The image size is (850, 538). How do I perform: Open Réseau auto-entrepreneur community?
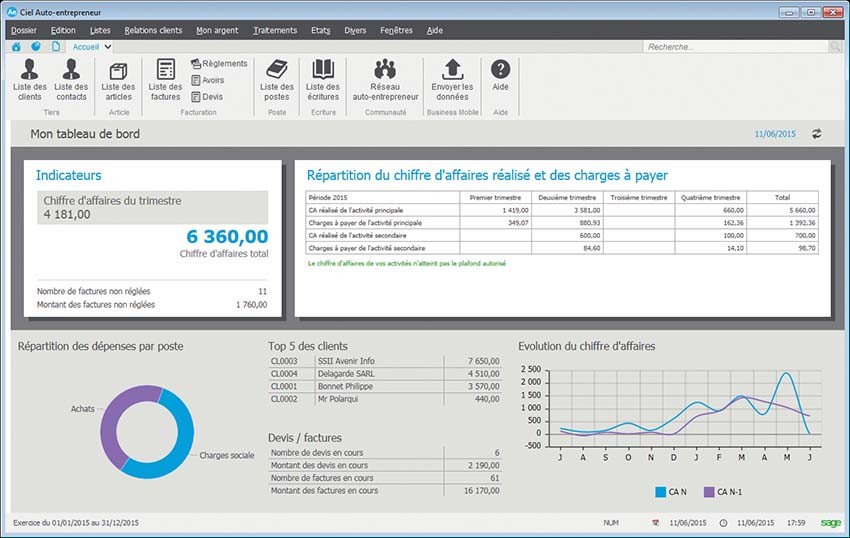tap(385, 79)
